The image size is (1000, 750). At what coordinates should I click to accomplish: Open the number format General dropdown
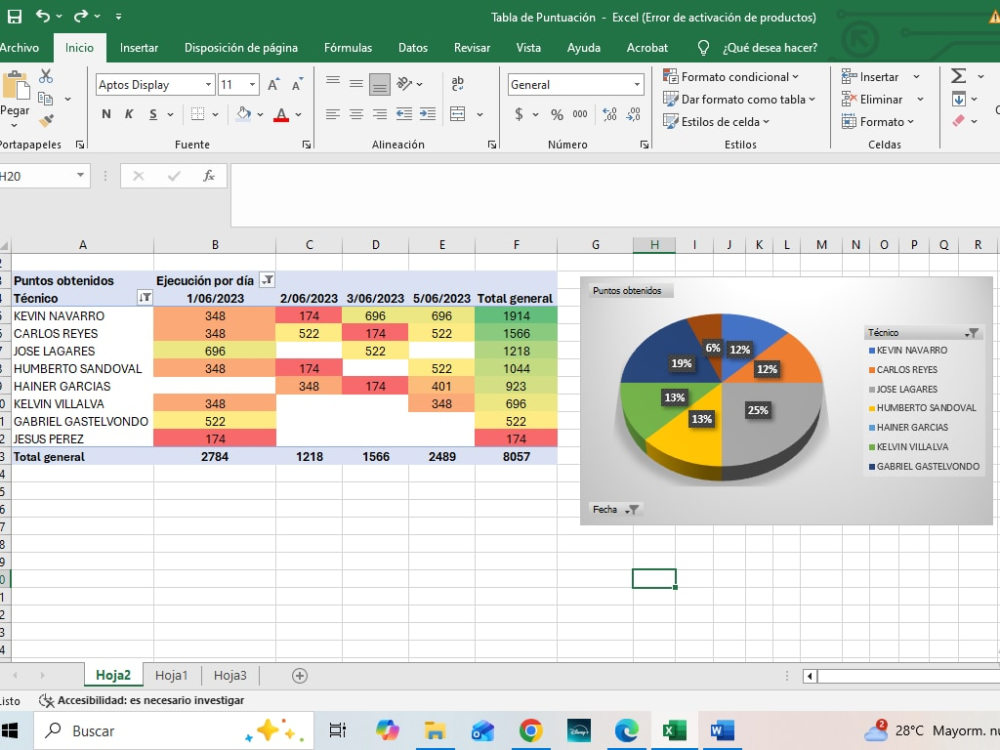click(636, 85)
